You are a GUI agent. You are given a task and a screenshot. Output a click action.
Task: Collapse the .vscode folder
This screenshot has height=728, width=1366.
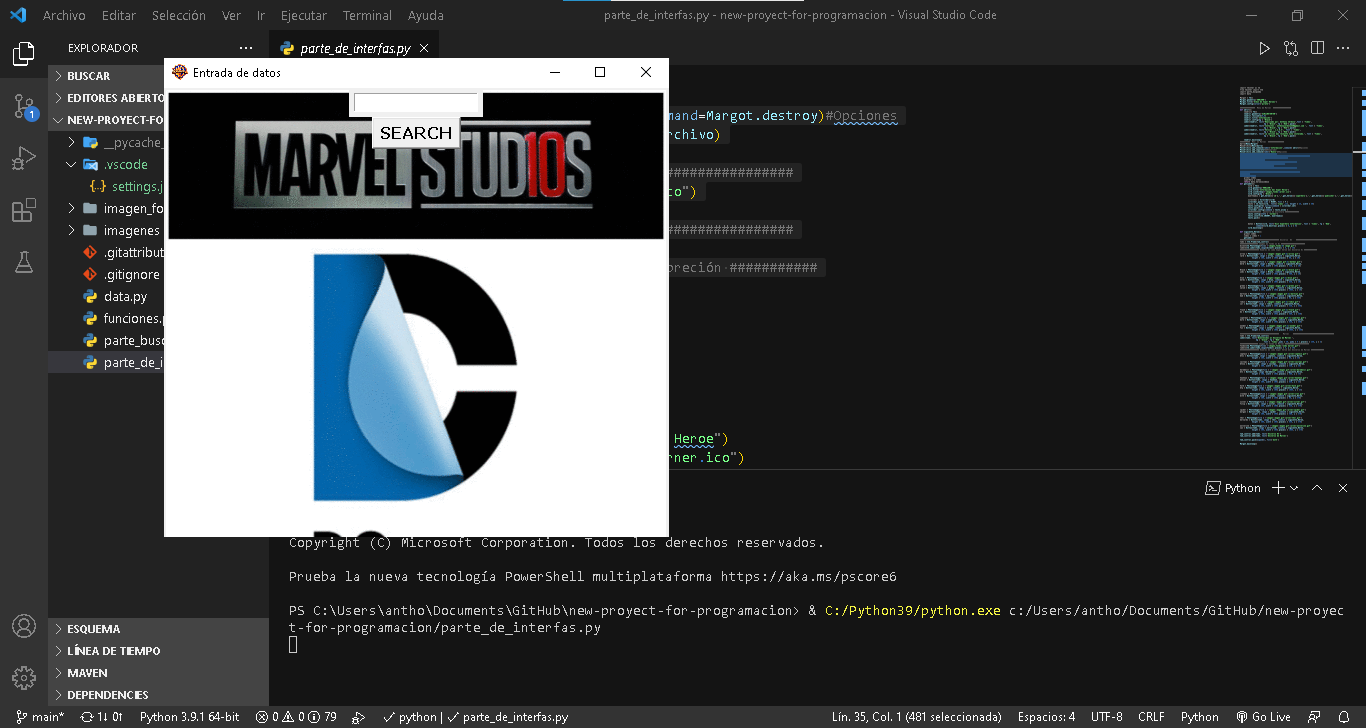coord(158,164)
